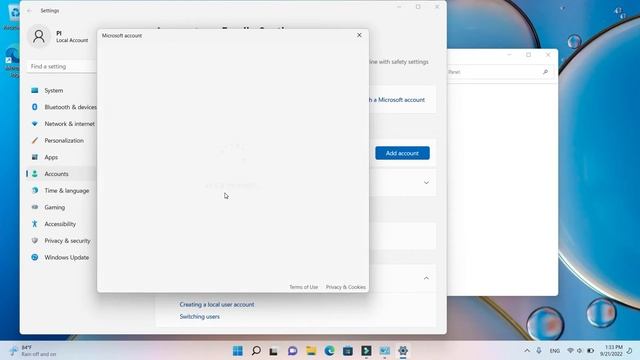
Task: Click the Accessibility figure icon
Action: coord(35,224)
